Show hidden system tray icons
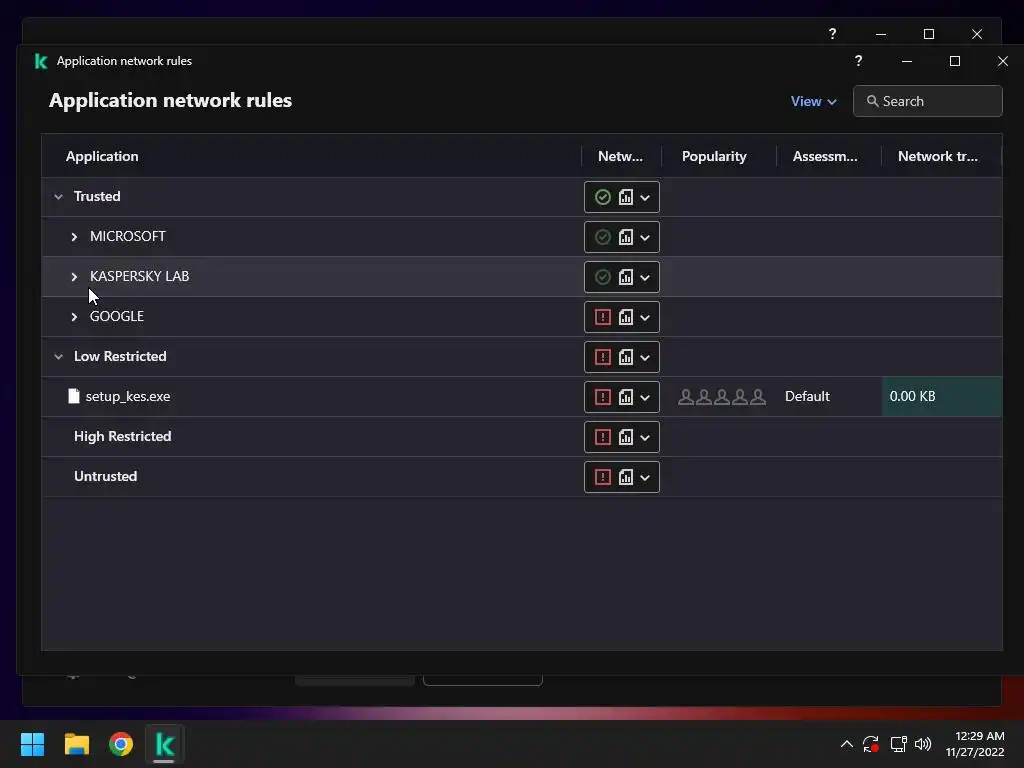The width and height of the screenshot is (1024, 768). click(846, 744)
